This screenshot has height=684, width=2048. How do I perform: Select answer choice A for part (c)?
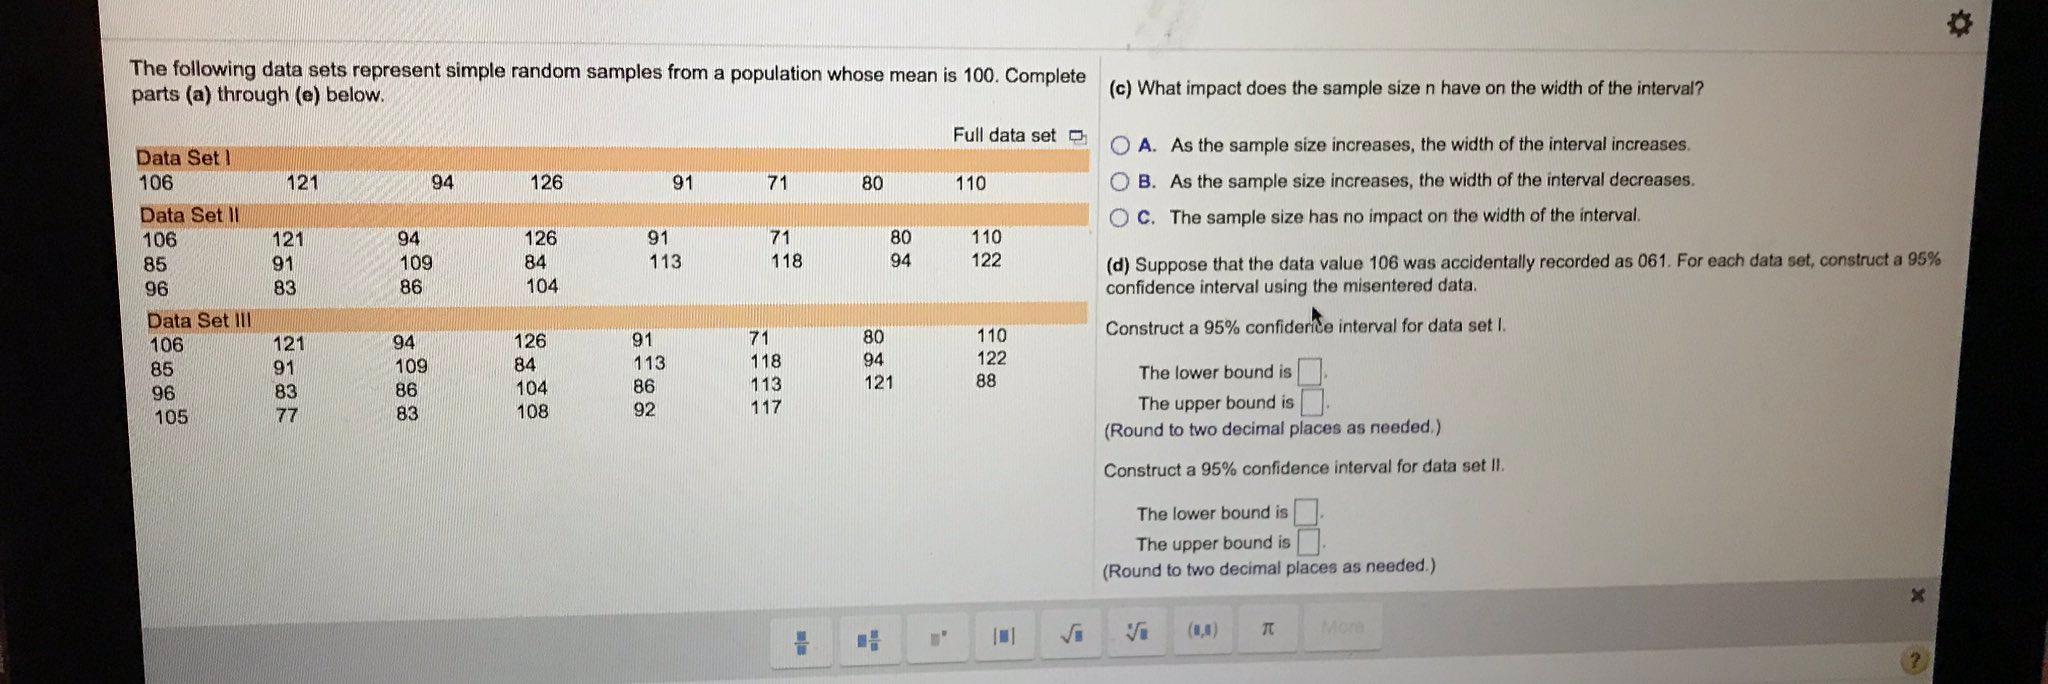[x=1121, y=145]
